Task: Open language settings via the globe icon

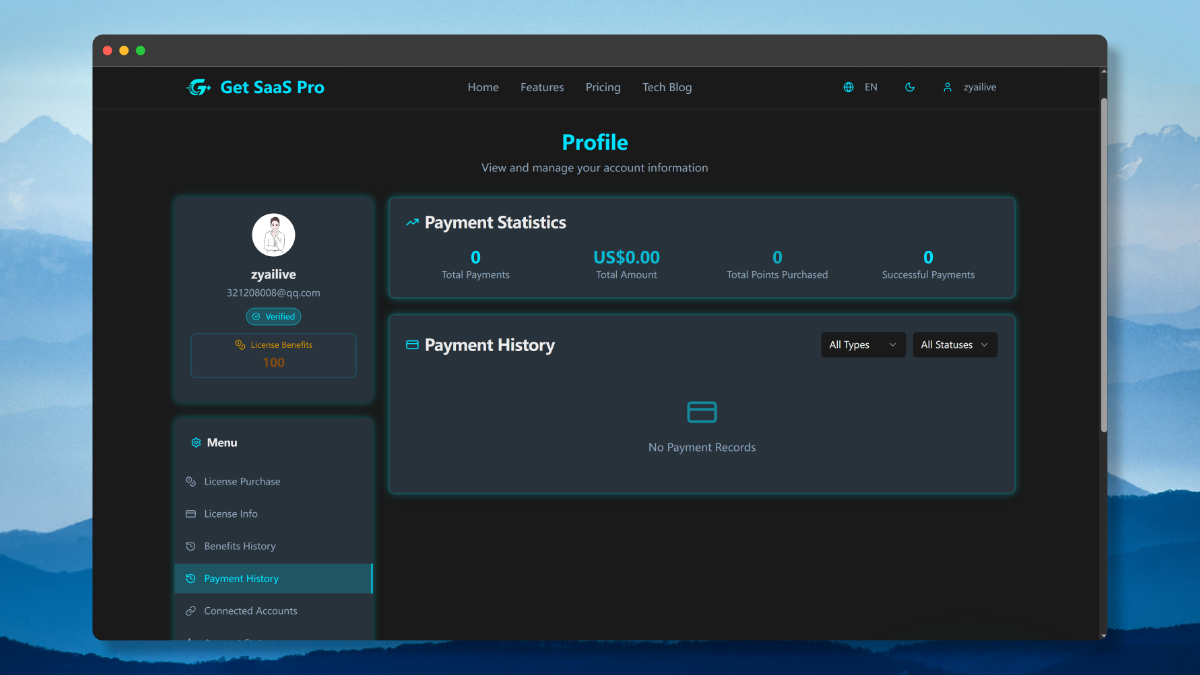Action: click(849, 87)
